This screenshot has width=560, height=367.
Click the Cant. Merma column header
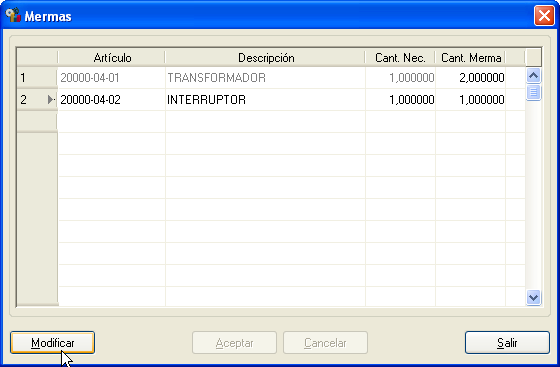(471, 58)
